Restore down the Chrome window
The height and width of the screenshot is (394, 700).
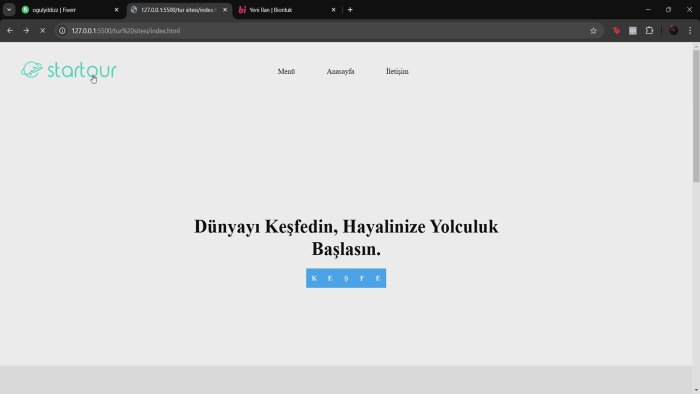click(668, 9)
